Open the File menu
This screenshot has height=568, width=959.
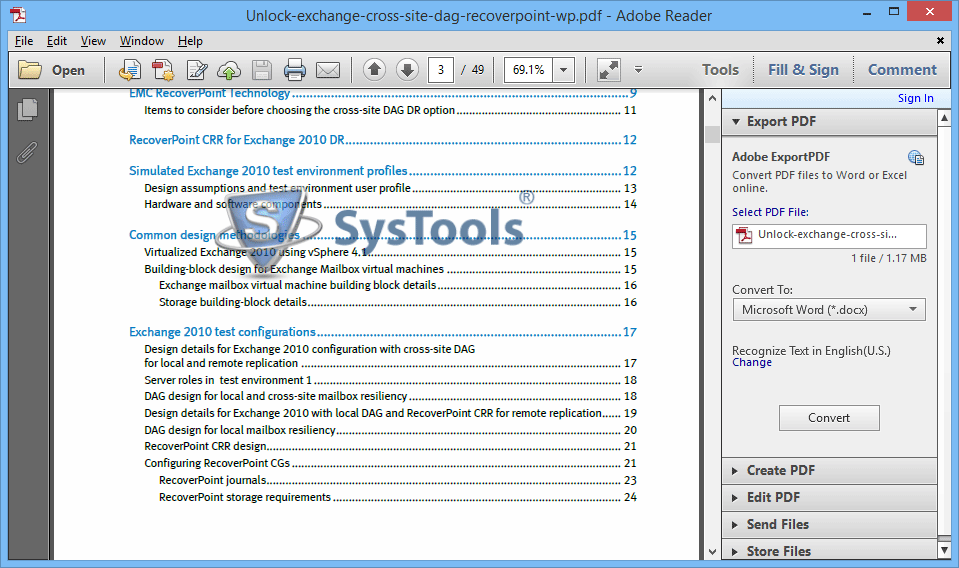(x=24, y=40)
